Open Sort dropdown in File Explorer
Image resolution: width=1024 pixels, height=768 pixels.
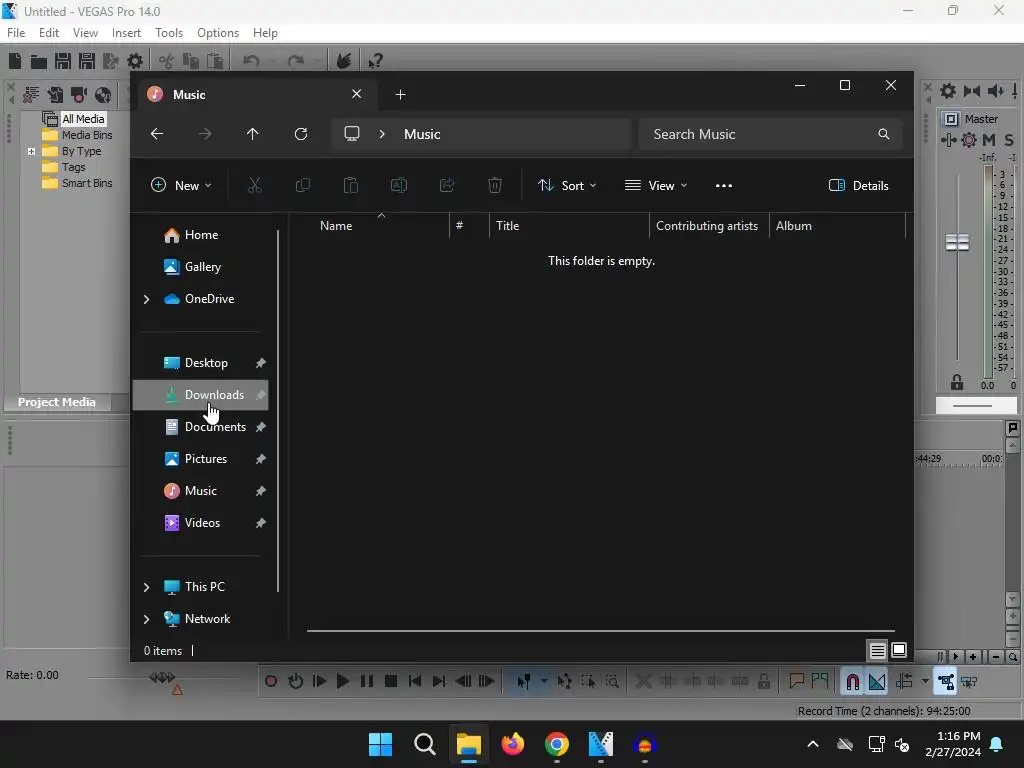coord(567,185)
